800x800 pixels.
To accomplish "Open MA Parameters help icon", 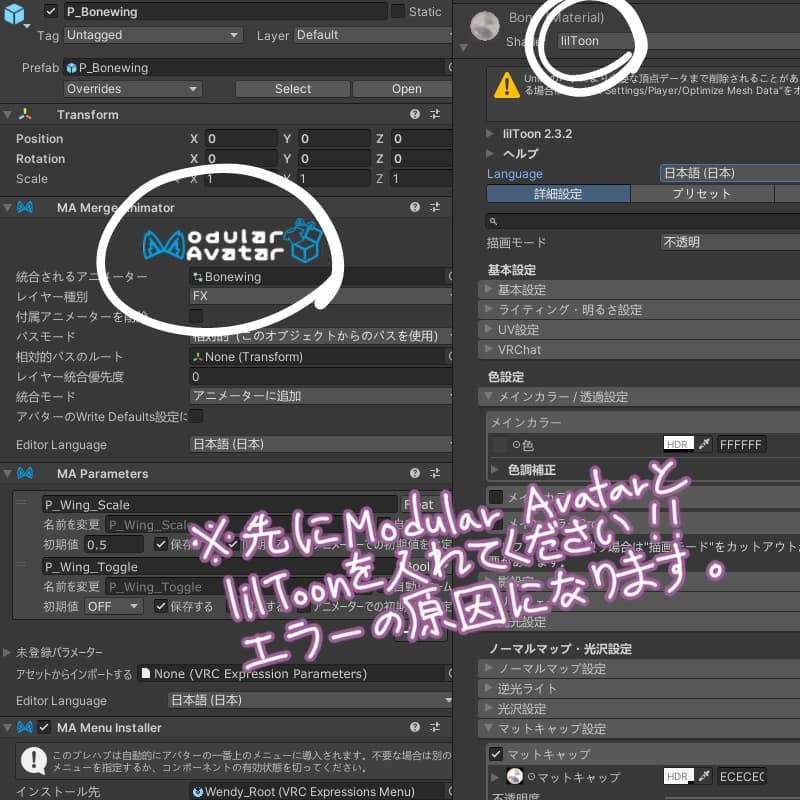I will [x=415, y=473].
